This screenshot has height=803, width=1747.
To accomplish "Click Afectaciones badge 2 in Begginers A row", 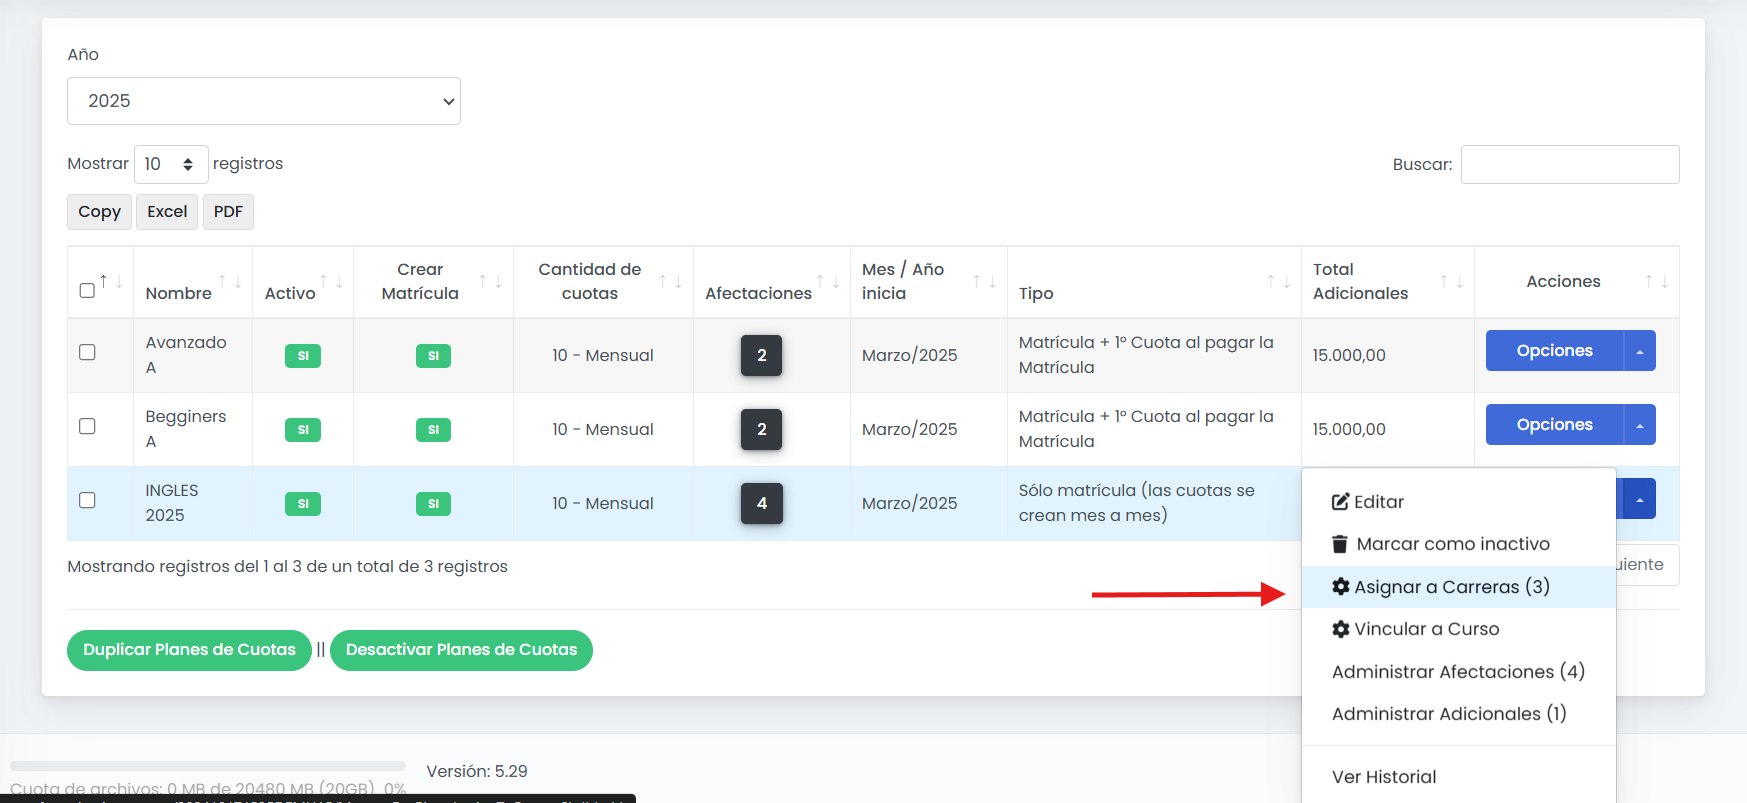I will click(761, 430).
